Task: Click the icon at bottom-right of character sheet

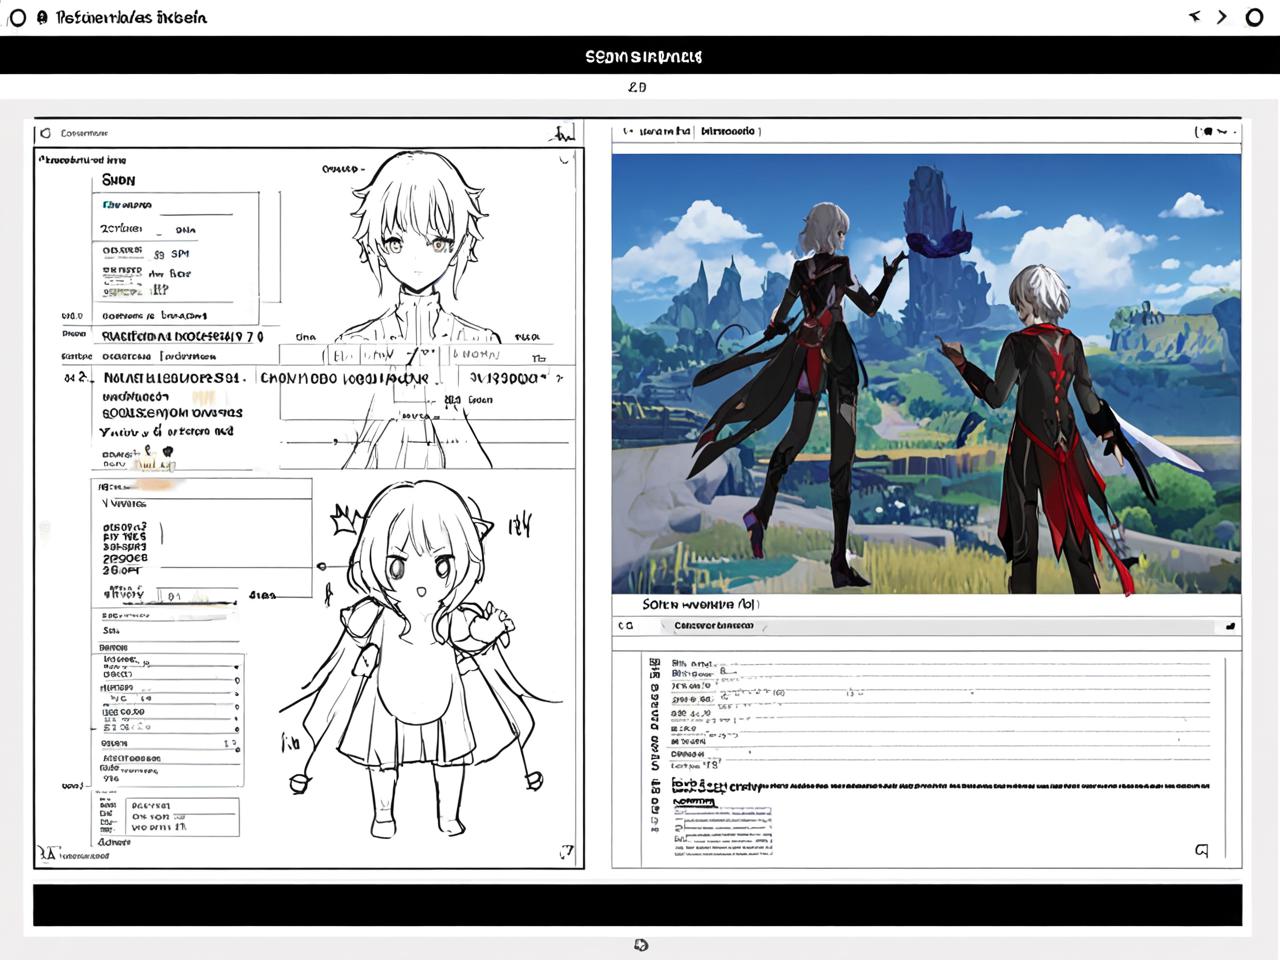Action: [566, 852]
